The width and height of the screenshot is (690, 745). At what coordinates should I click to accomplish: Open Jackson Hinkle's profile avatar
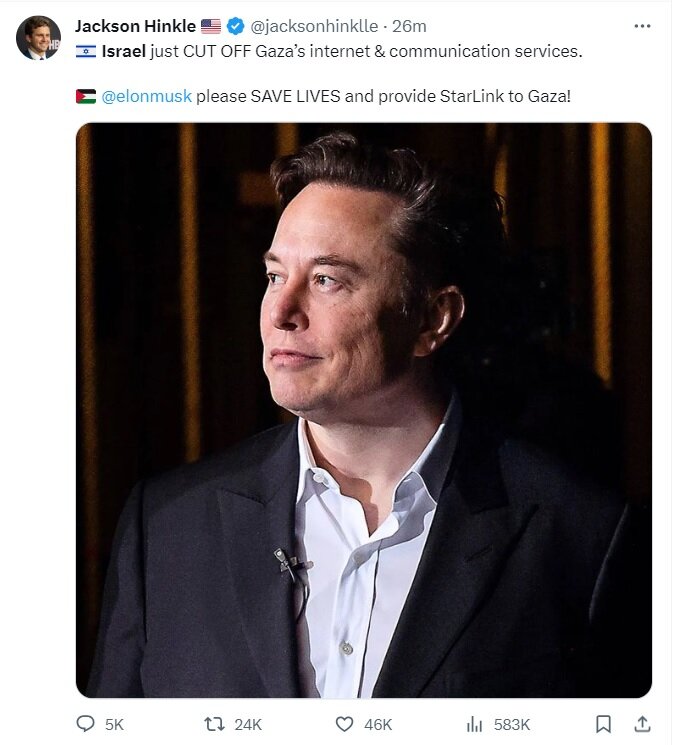(x=38, y=38)
